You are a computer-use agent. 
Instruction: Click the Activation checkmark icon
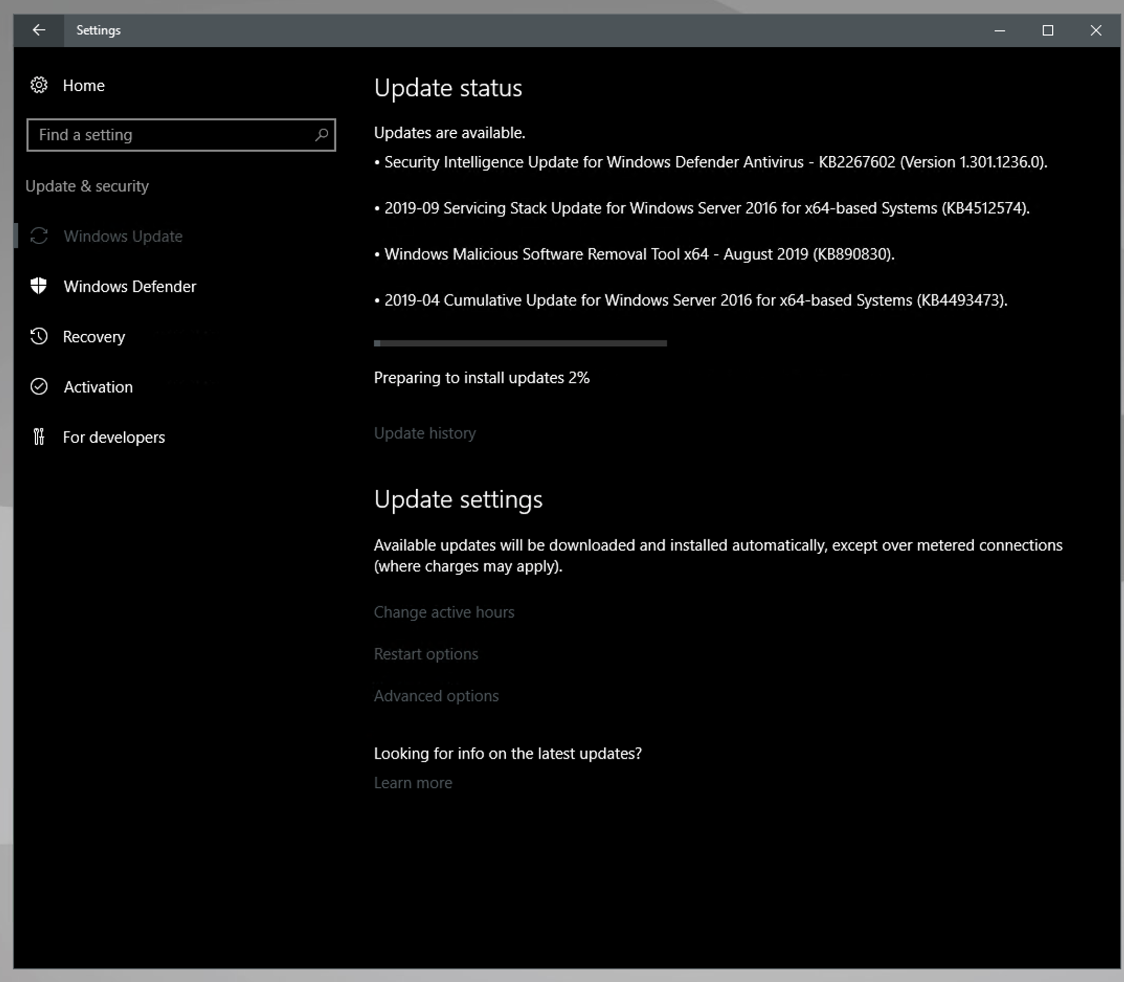click(39, 386)
